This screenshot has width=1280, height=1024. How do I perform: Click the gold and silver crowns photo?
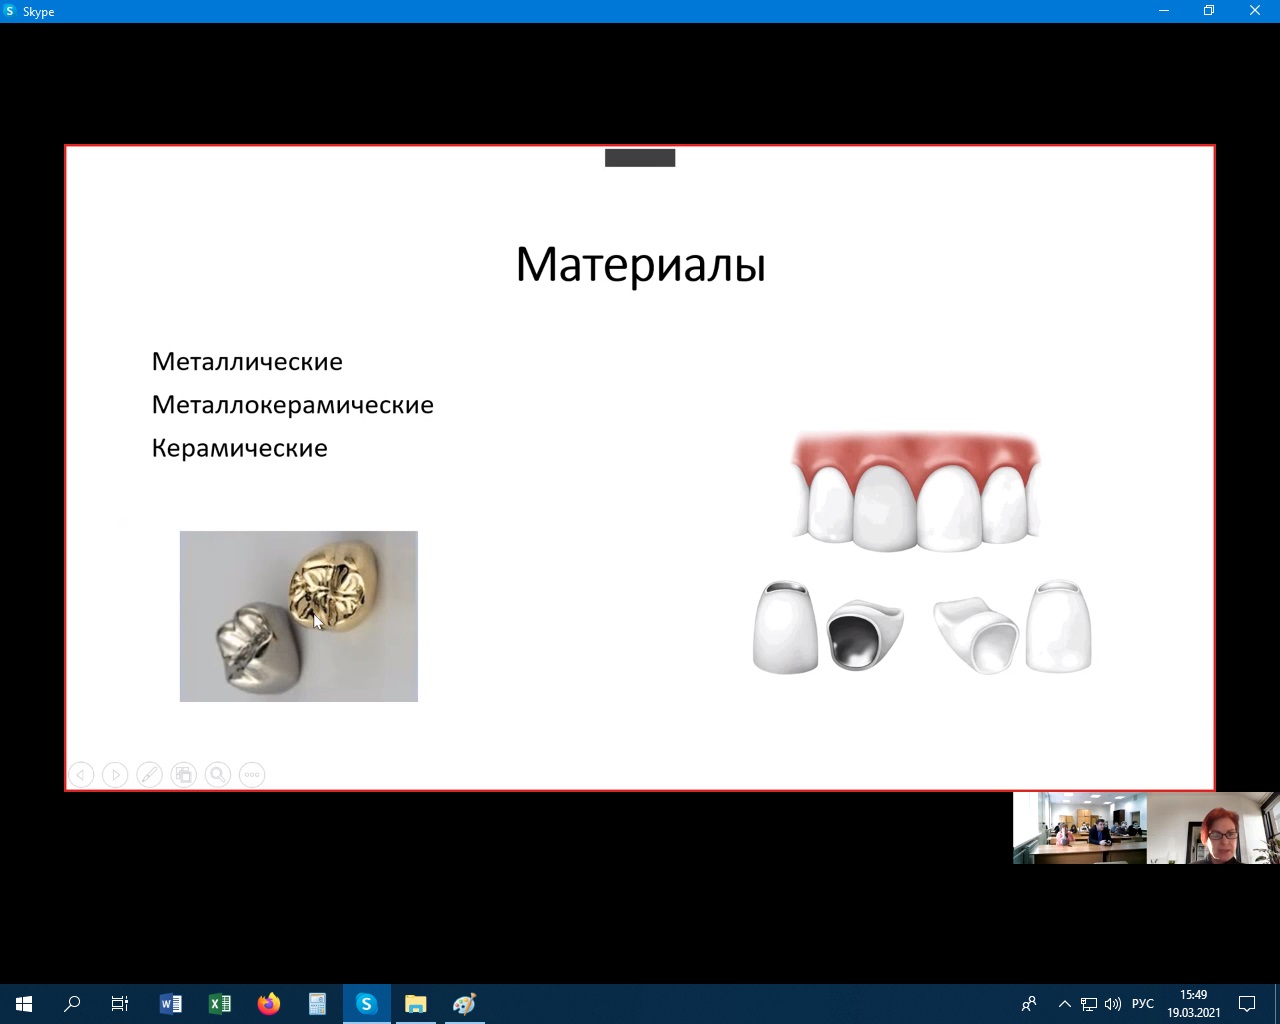point(299,616)
